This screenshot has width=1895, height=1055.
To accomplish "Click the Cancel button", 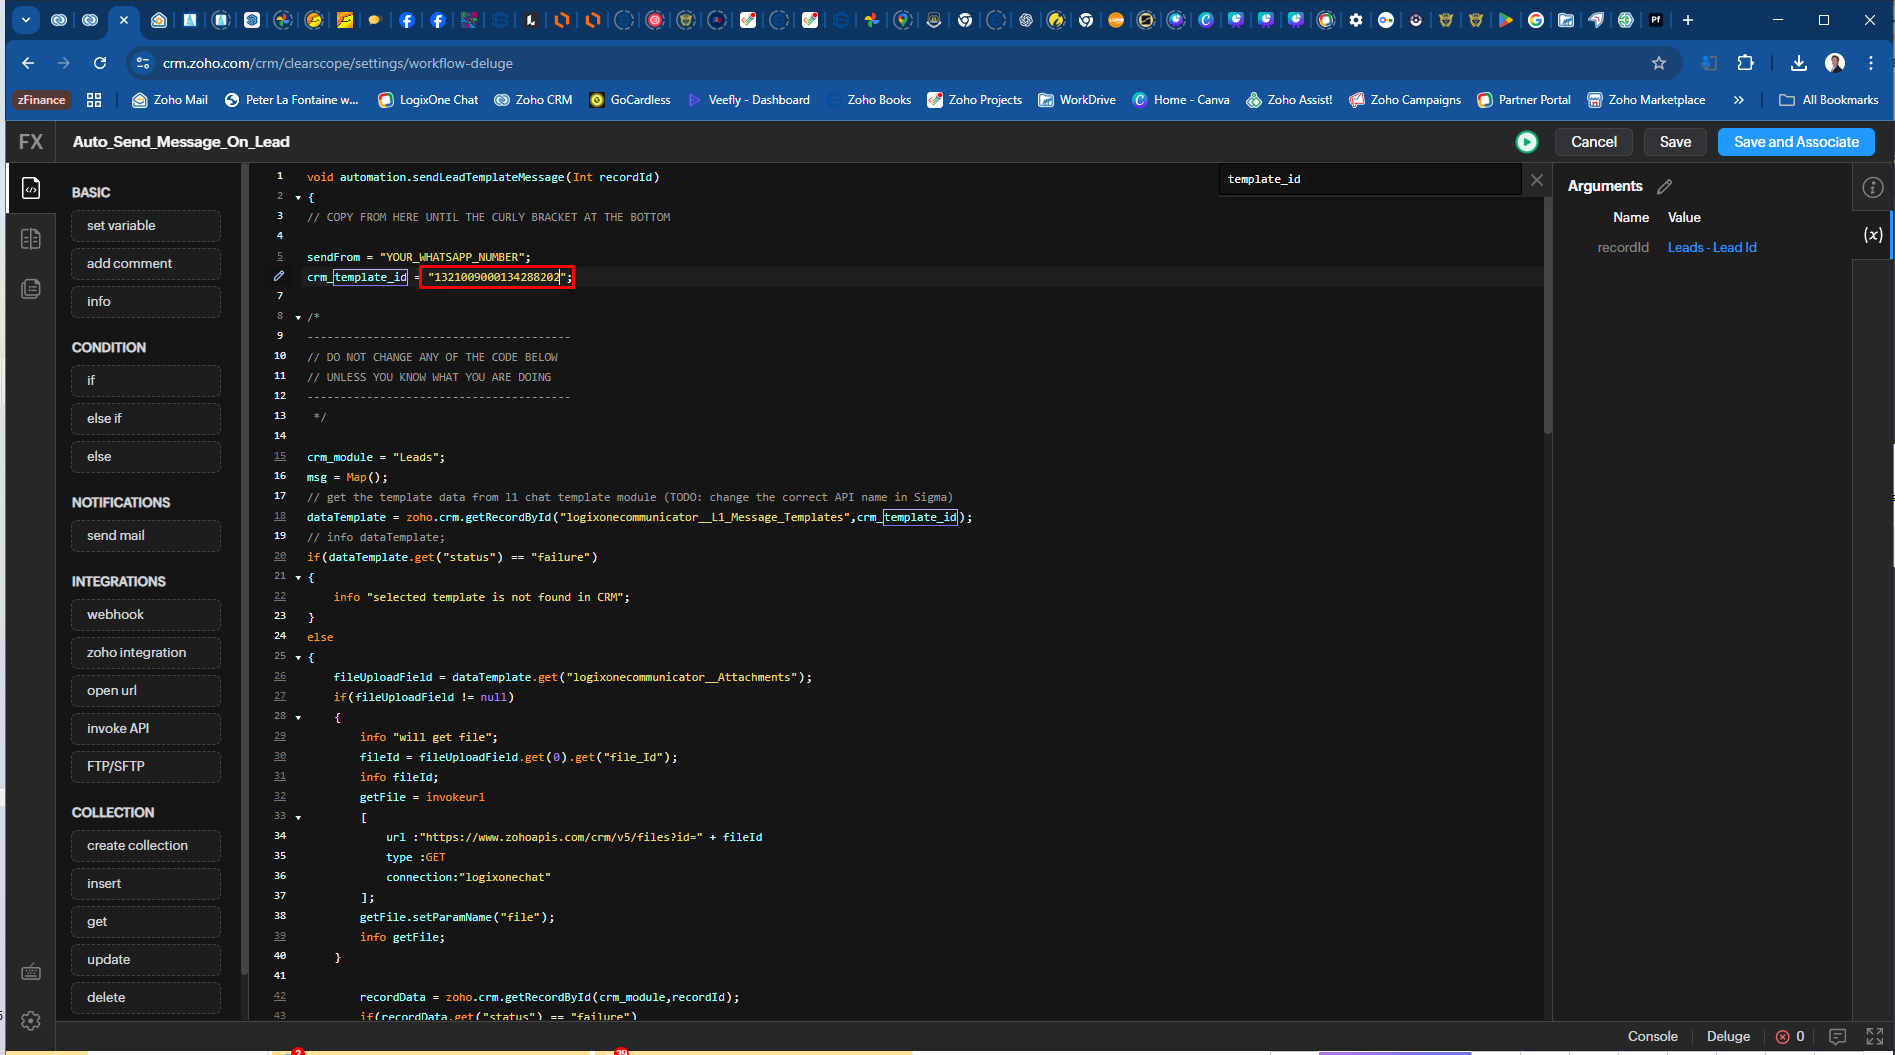I will pos(1594,142).
